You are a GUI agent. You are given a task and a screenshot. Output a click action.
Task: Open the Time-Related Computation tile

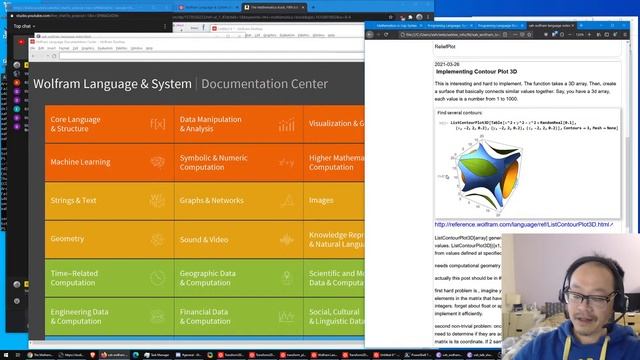pos(109,278)
